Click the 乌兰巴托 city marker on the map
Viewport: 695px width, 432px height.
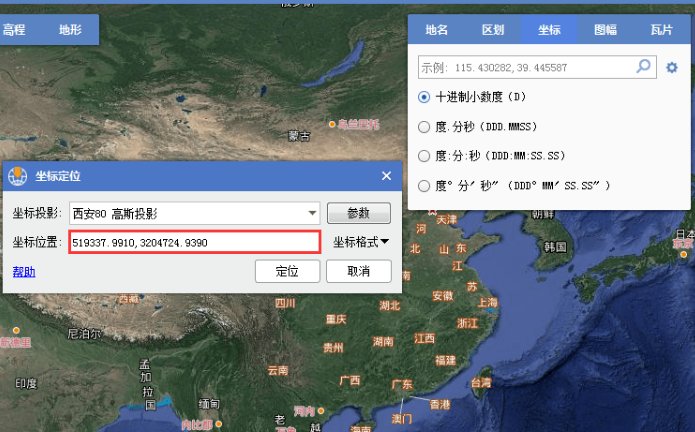[x=332, y=125]
